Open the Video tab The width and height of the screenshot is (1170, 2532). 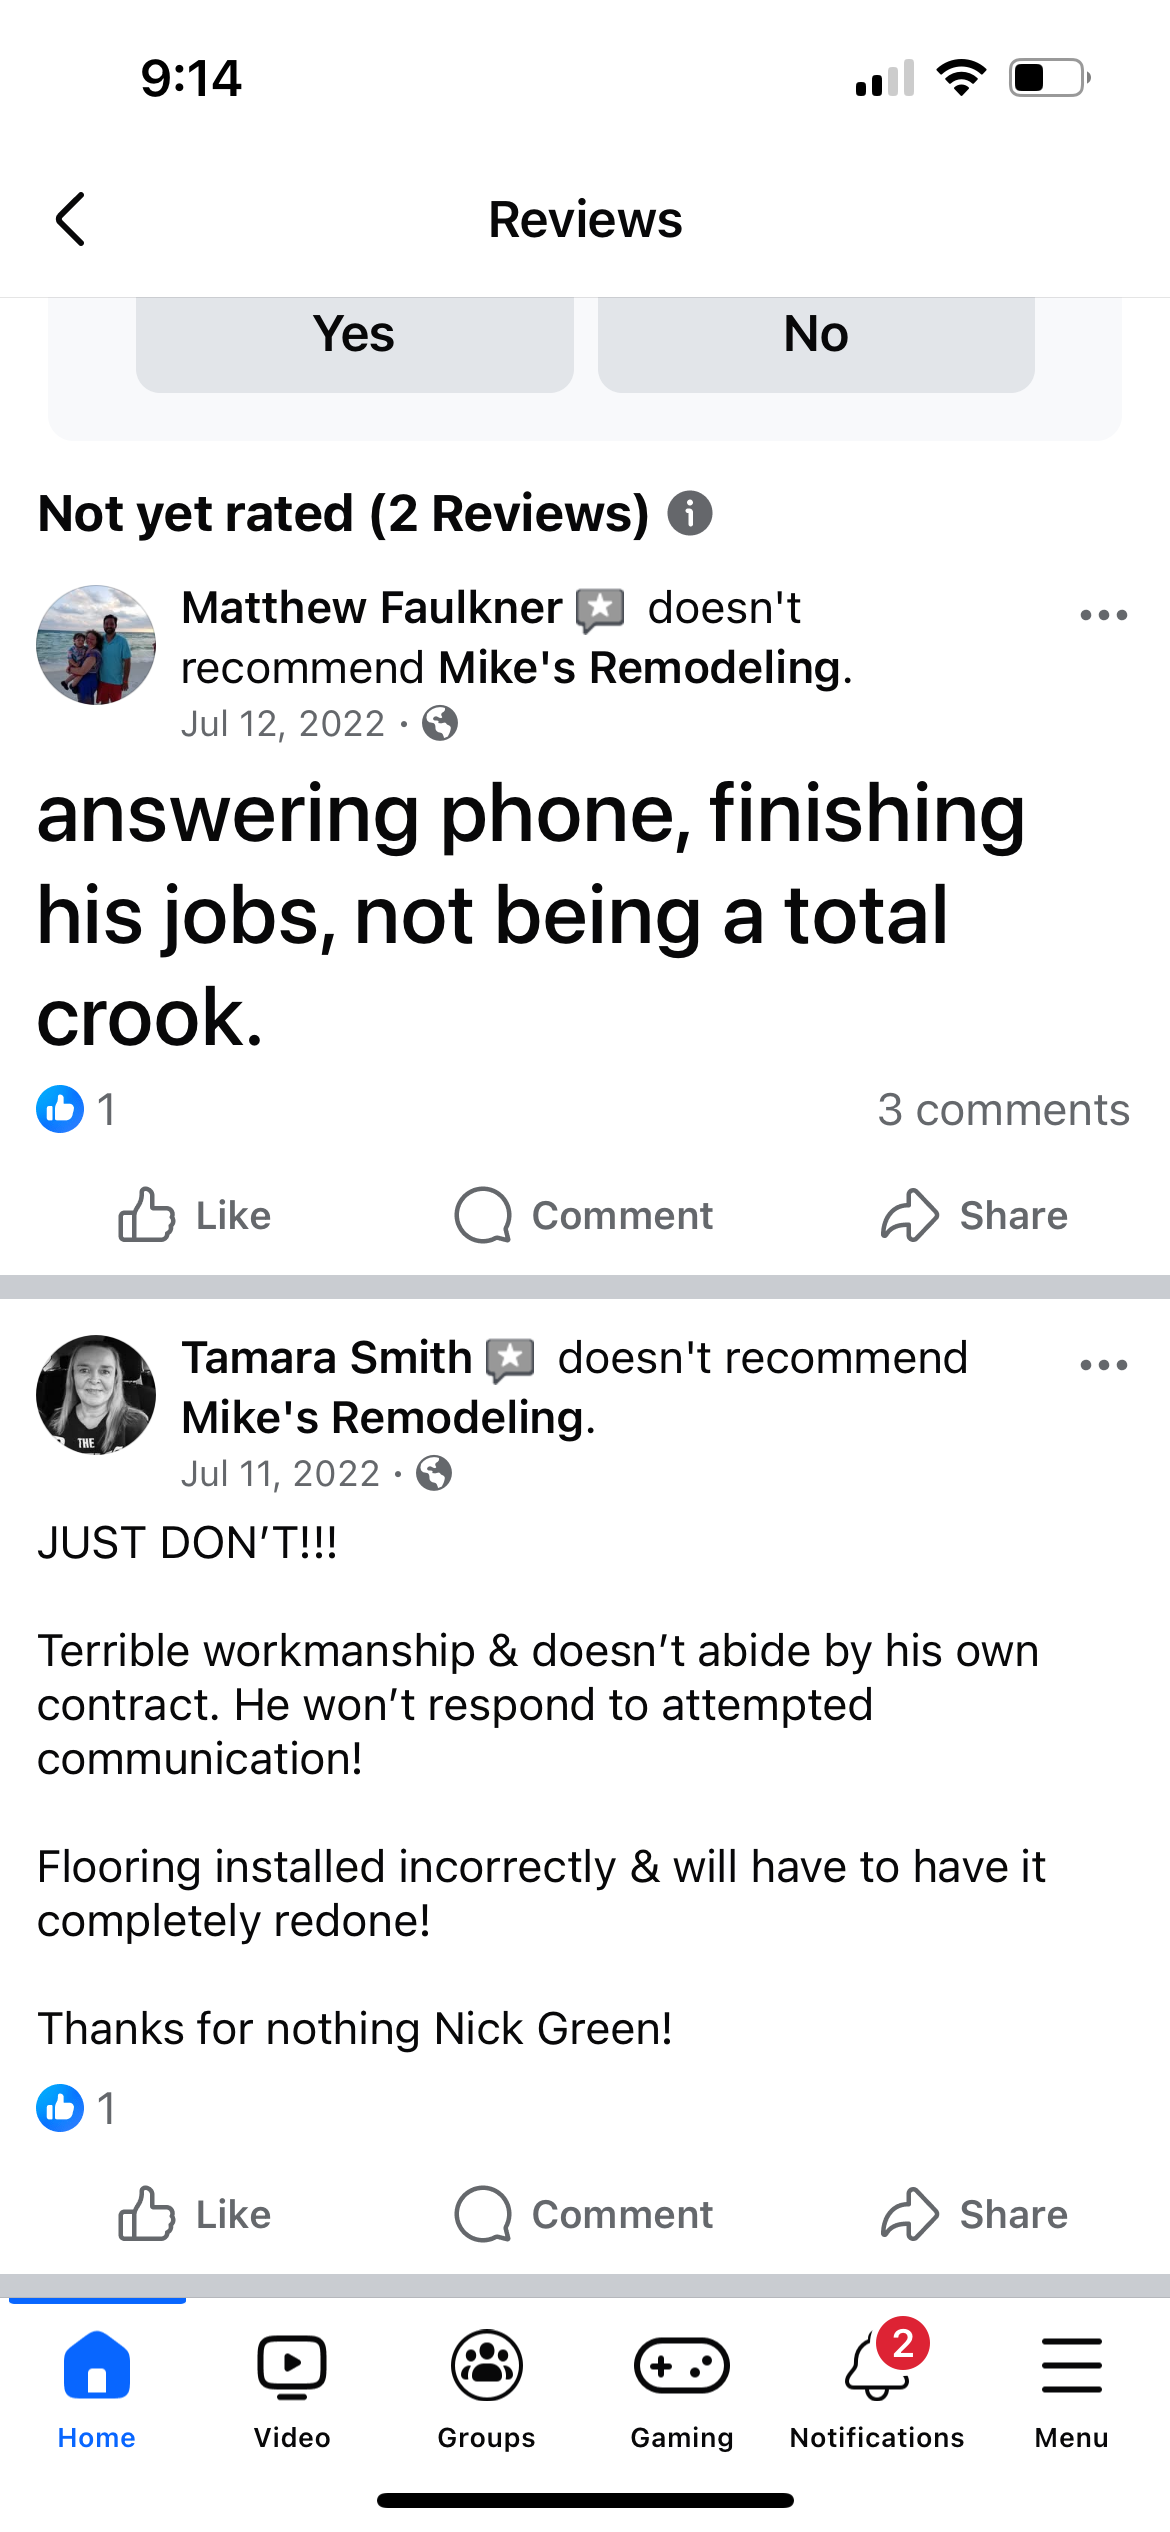[292, 2390]
